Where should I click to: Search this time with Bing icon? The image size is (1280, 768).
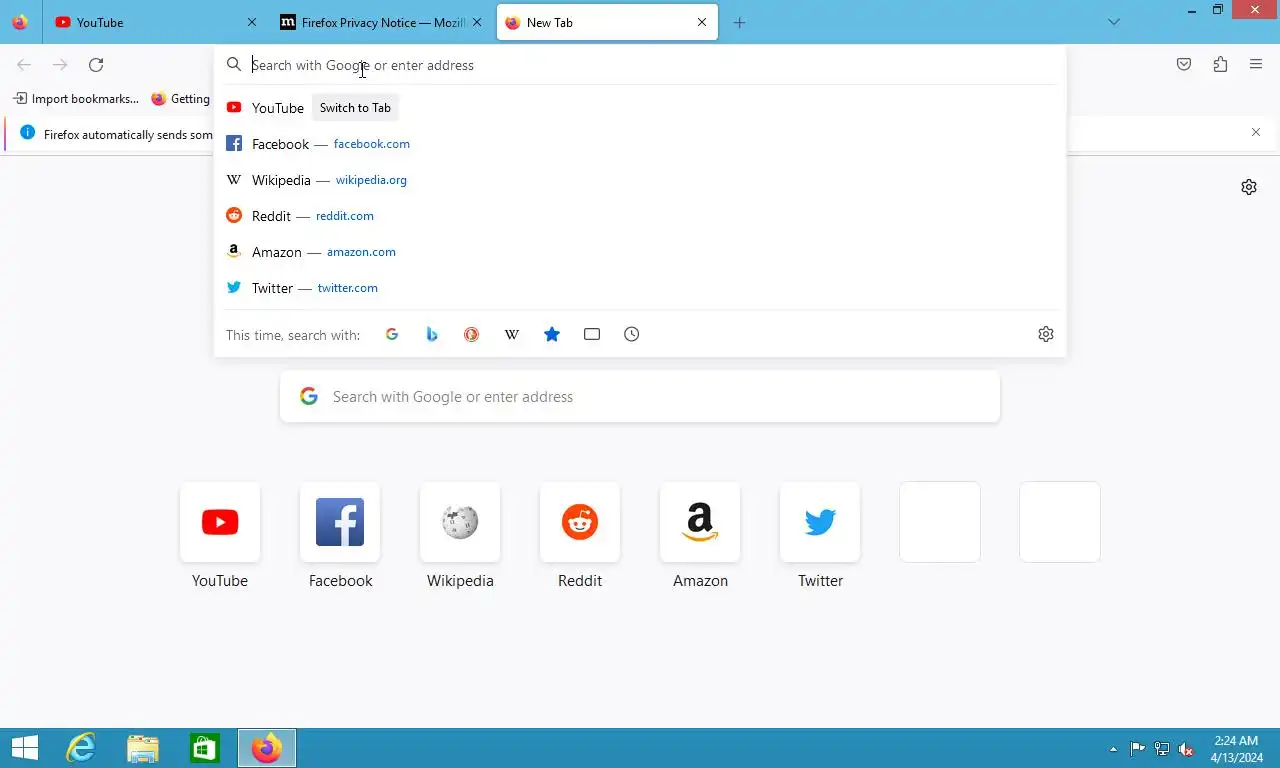(x=432, y=334)
